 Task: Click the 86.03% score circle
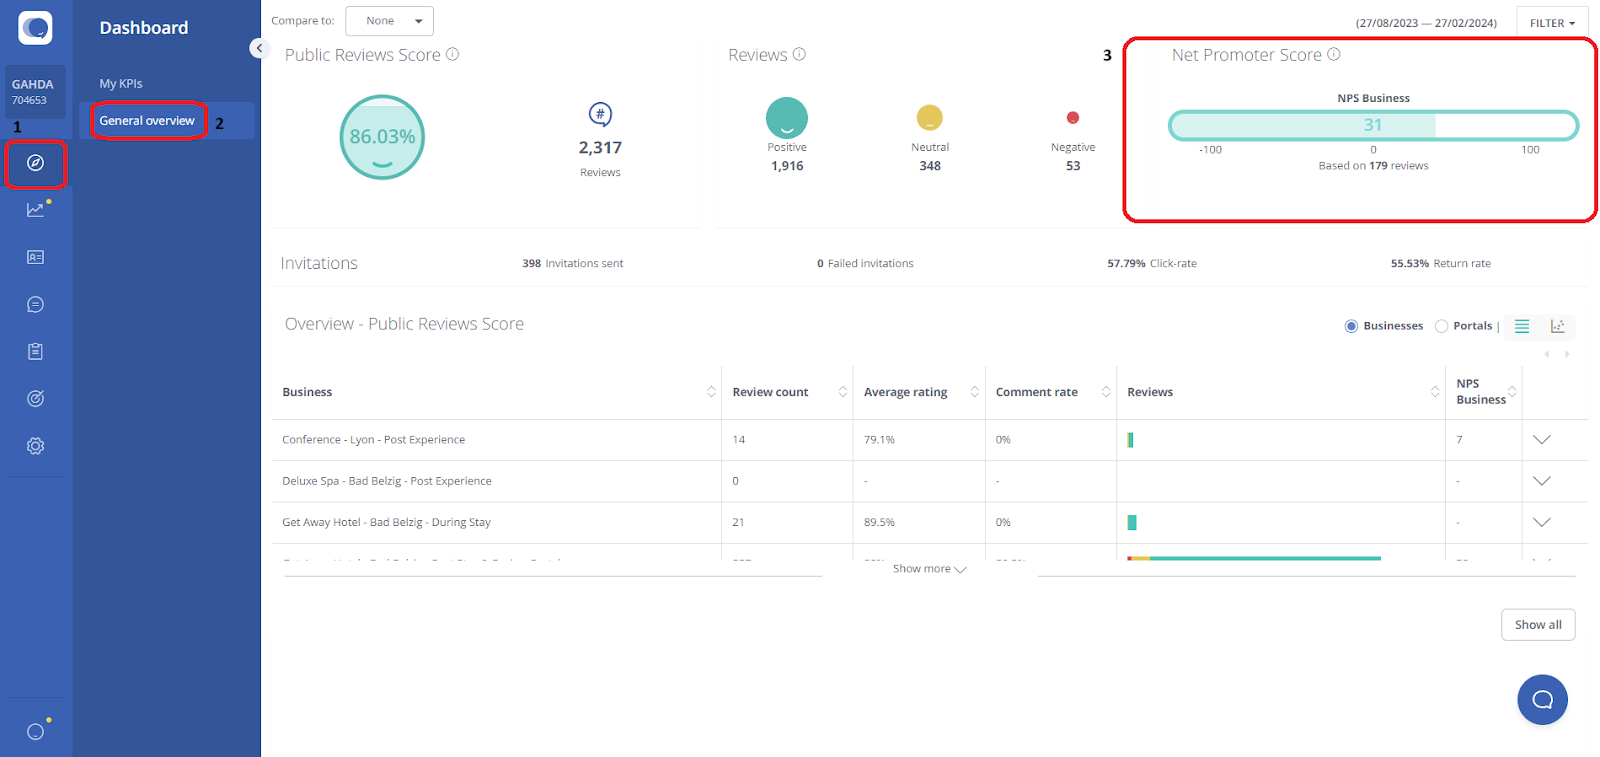click(383, 137)
